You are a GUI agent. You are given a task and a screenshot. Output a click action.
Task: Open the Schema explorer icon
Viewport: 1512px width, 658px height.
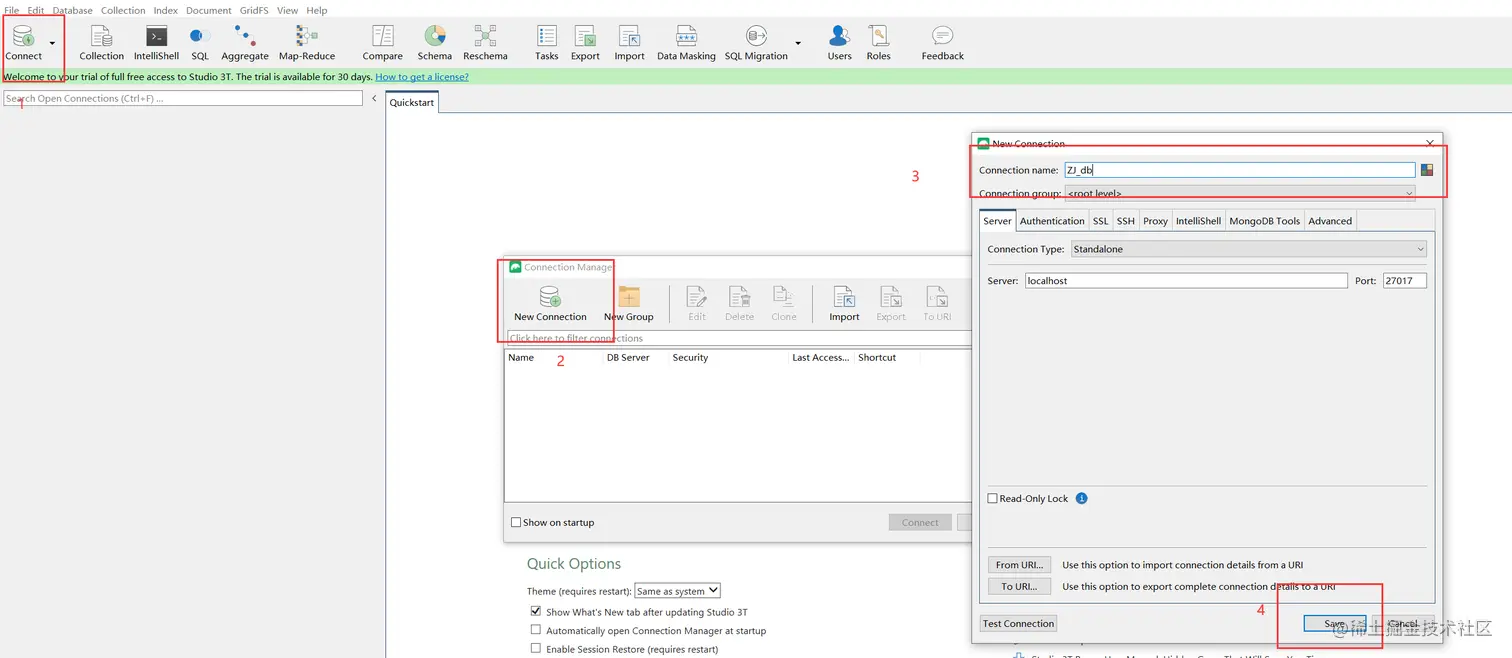pos(435,43)
